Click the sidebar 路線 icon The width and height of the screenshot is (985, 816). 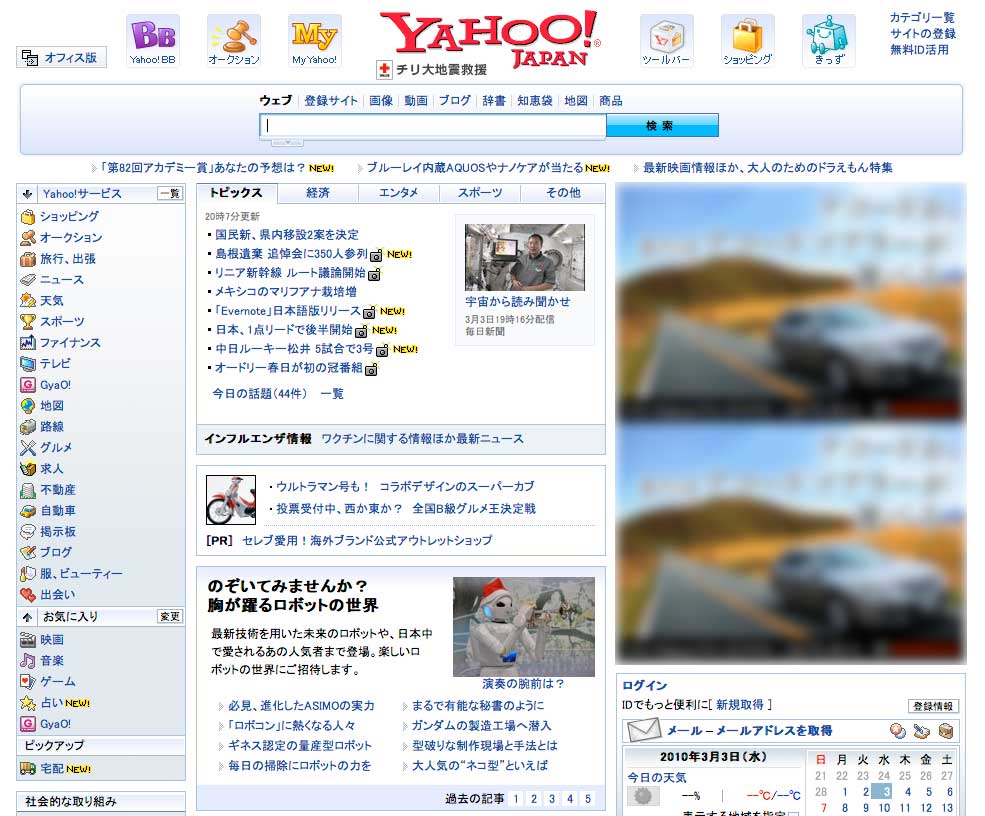[28, 427]
